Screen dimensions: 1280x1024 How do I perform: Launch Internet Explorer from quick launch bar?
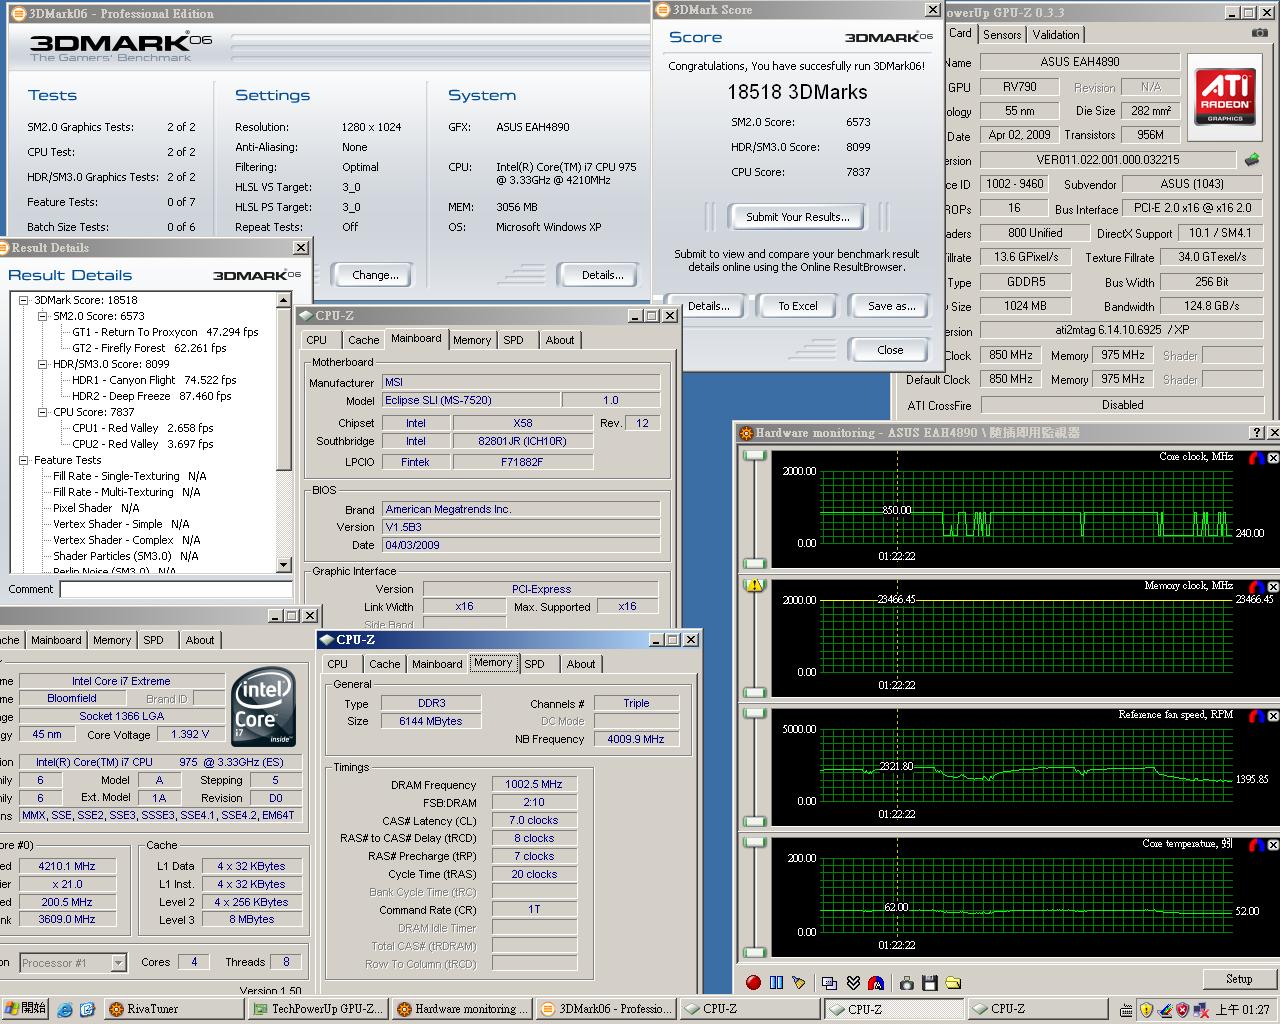(x=65, y=1009)
